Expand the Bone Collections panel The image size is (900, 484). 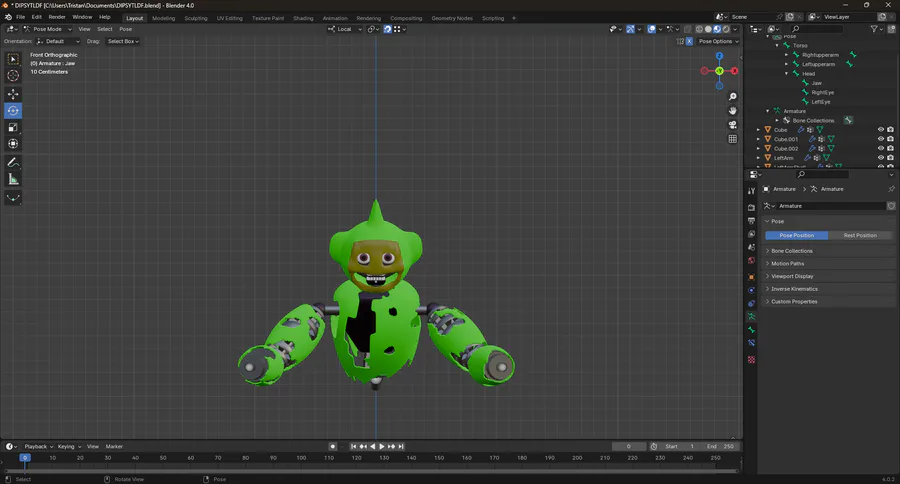829,251
